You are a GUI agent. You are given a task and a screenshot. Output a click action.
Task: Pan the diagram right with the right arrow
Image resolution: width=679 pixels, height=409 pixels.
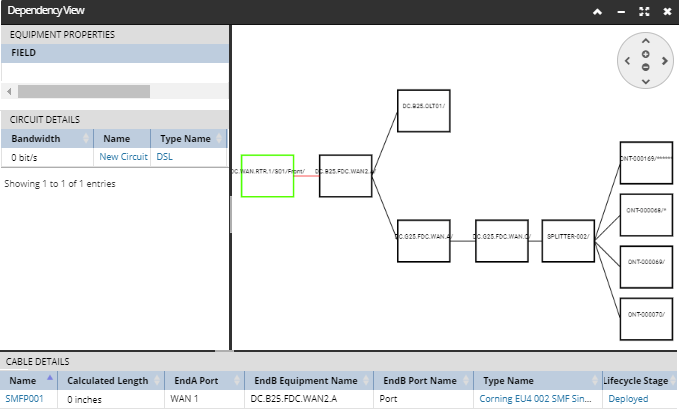pos(664,61)
